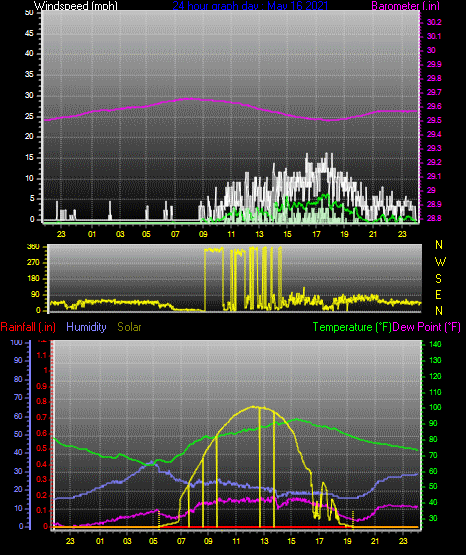This screenshot has height=555, width=466.
Task: Click '07' on the windspeed graph time axis
Action: (175, 234)
